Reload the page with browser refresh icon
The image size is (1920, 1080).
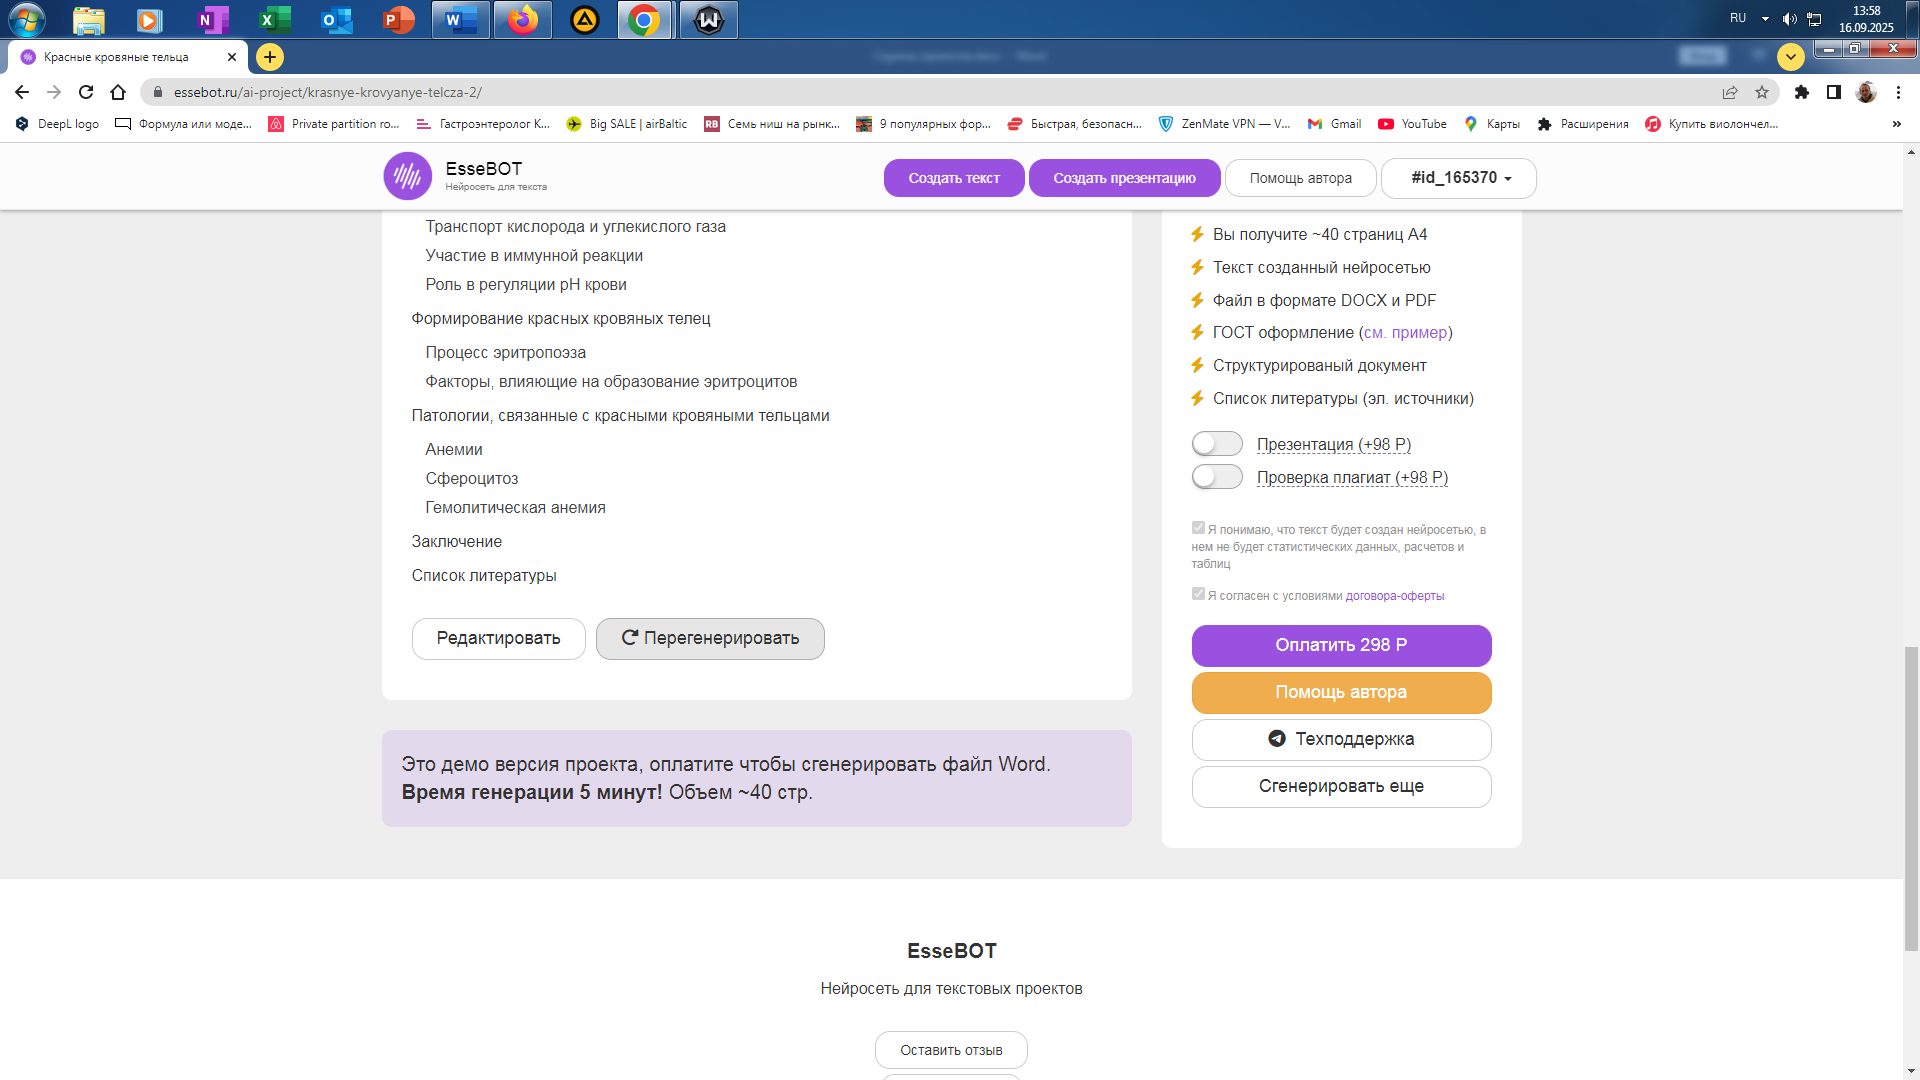[x=86, y=92]
